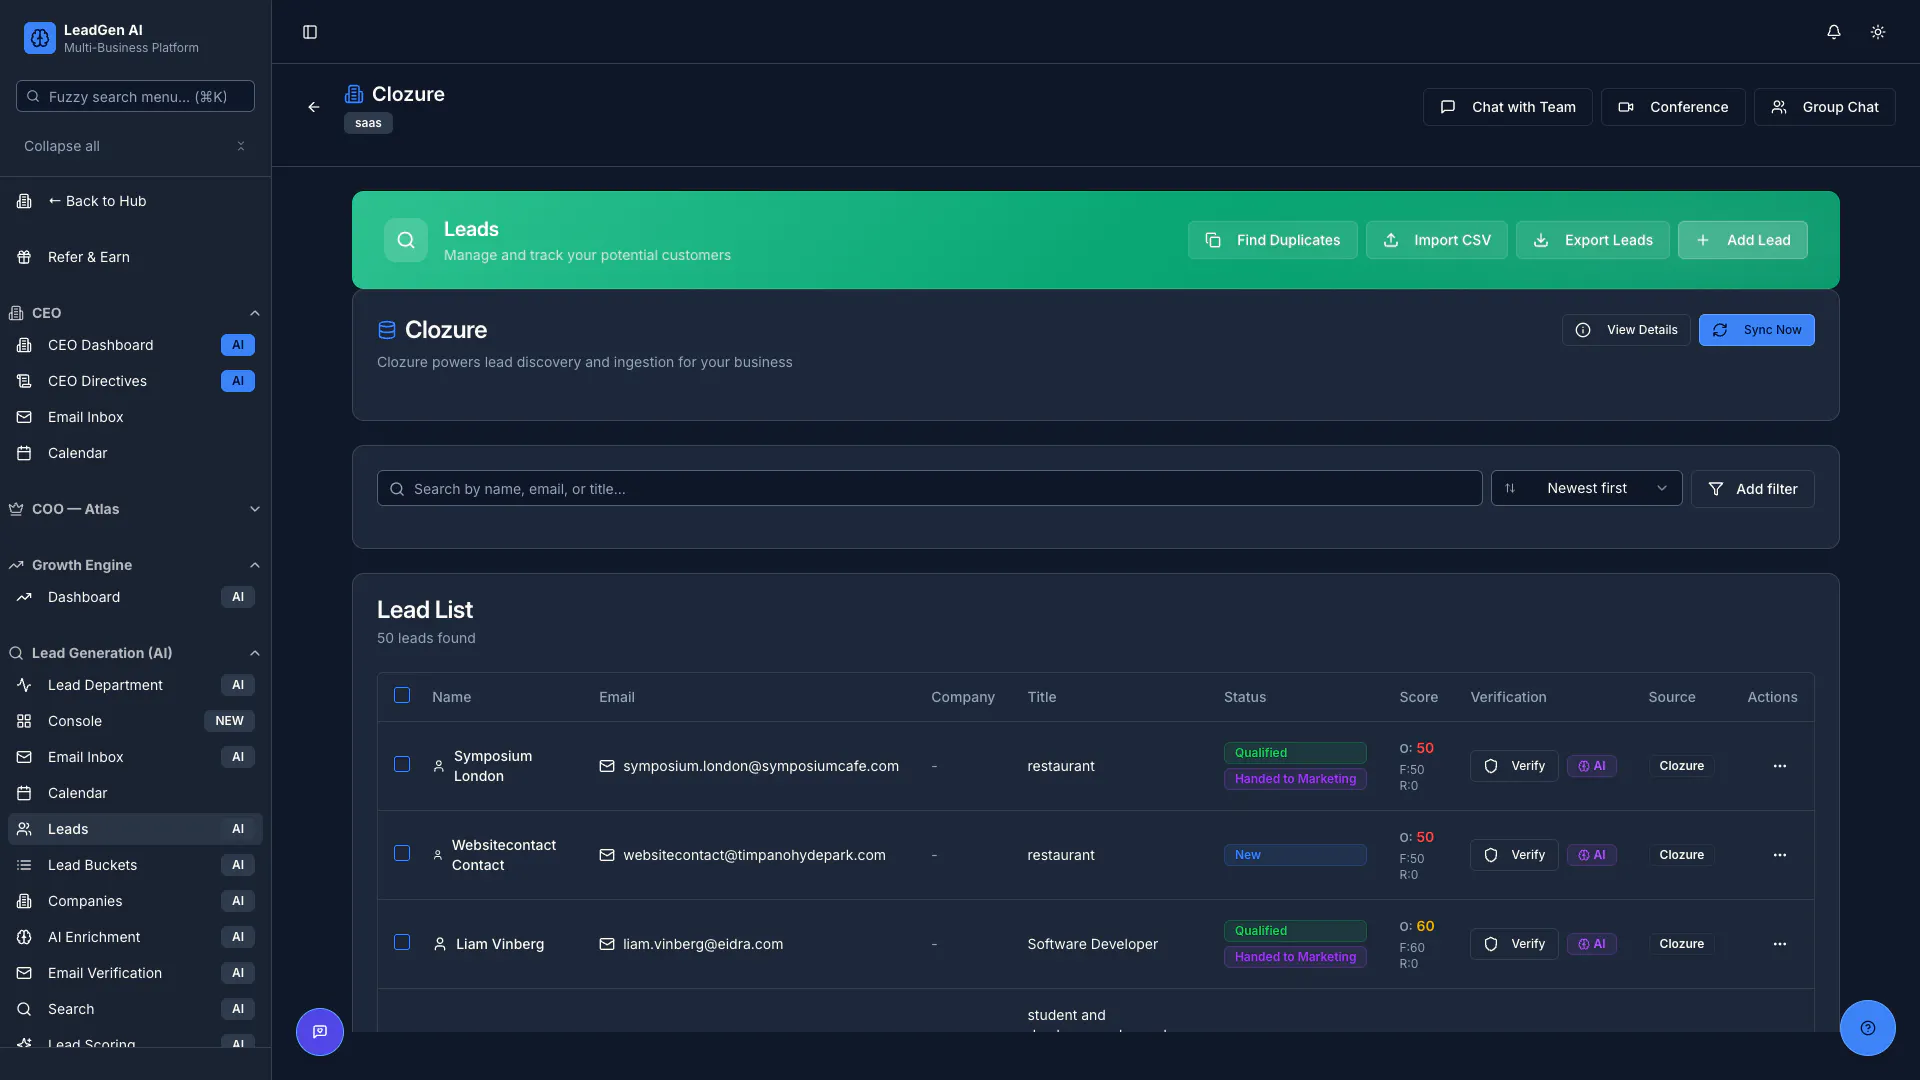Check the Liam Vinberg row checkbox

[x=402, y=942]
